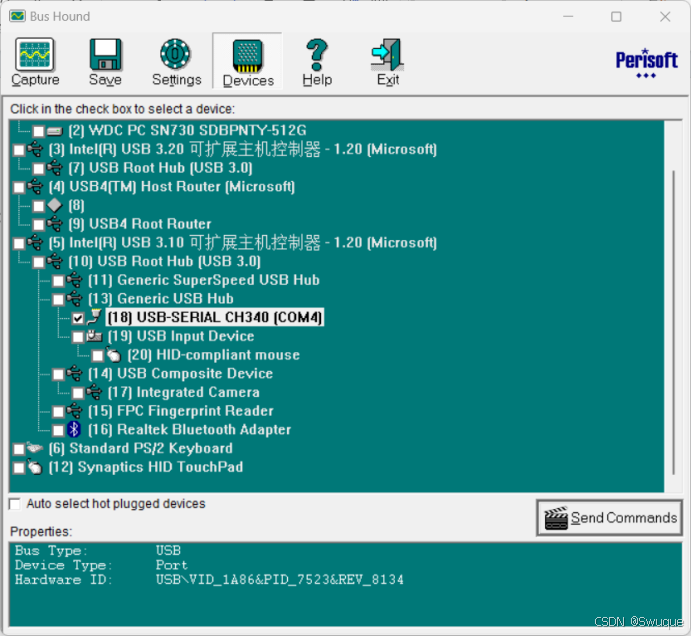Screen dimensions: 692x636
Task: Click icon of USB Input Device
Action: pos(94,336)
